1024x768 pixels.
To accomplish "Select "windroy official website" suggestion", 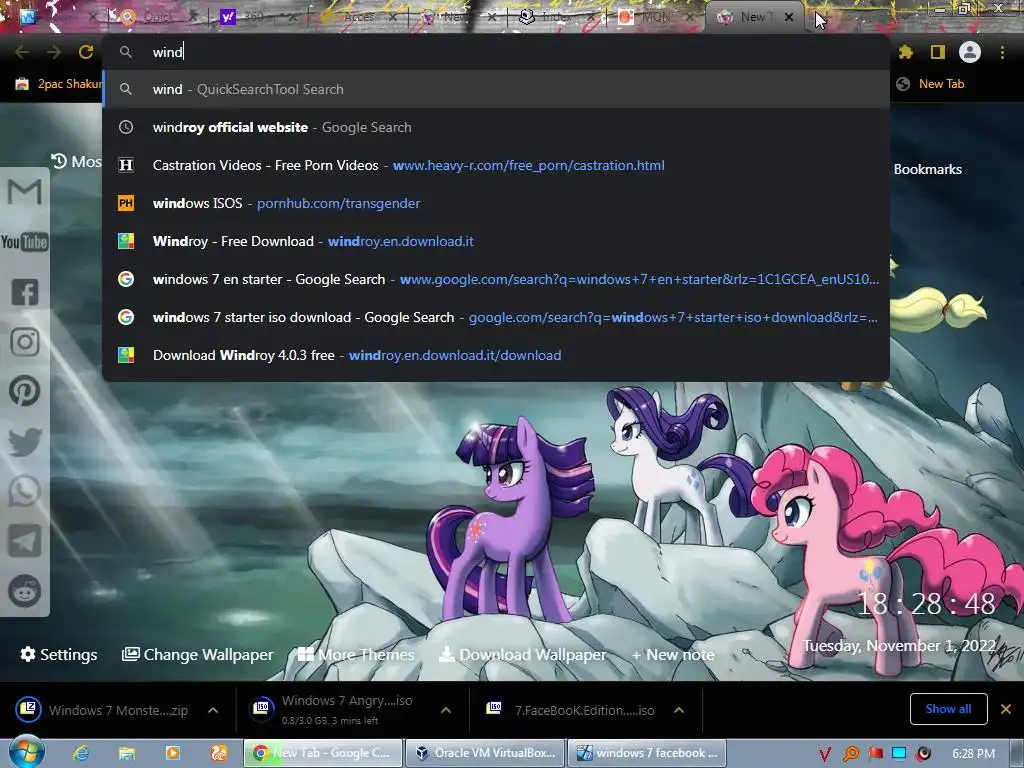I will pos(496,127).
